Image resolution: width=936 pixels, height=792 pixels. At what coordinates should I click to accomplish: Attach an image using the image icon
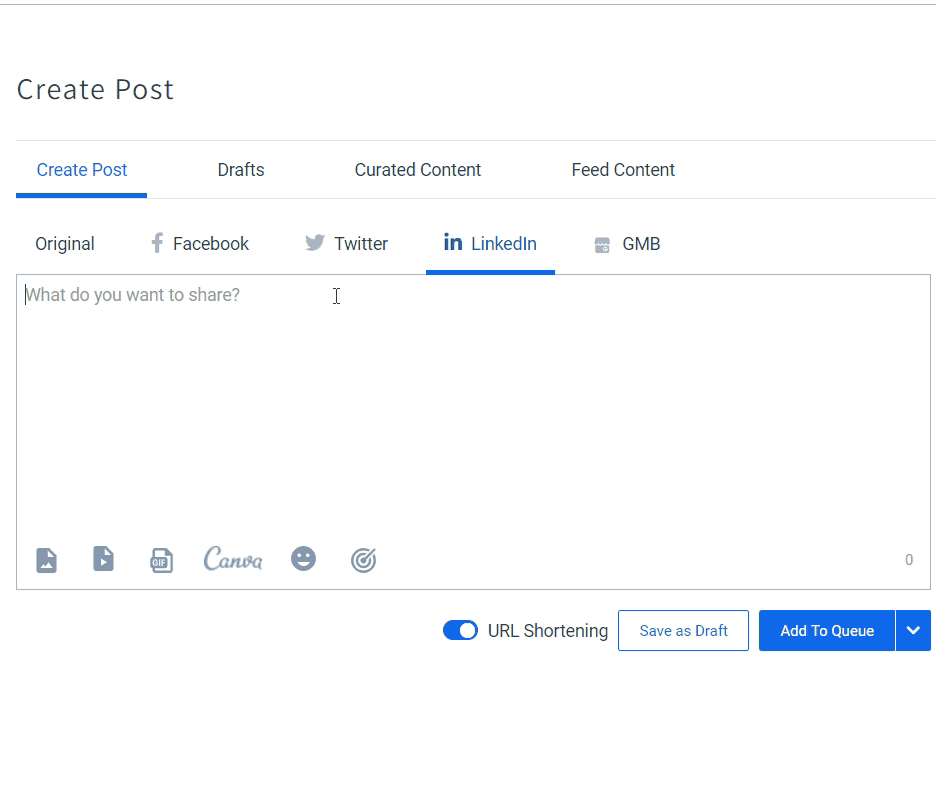coord(47,560)
